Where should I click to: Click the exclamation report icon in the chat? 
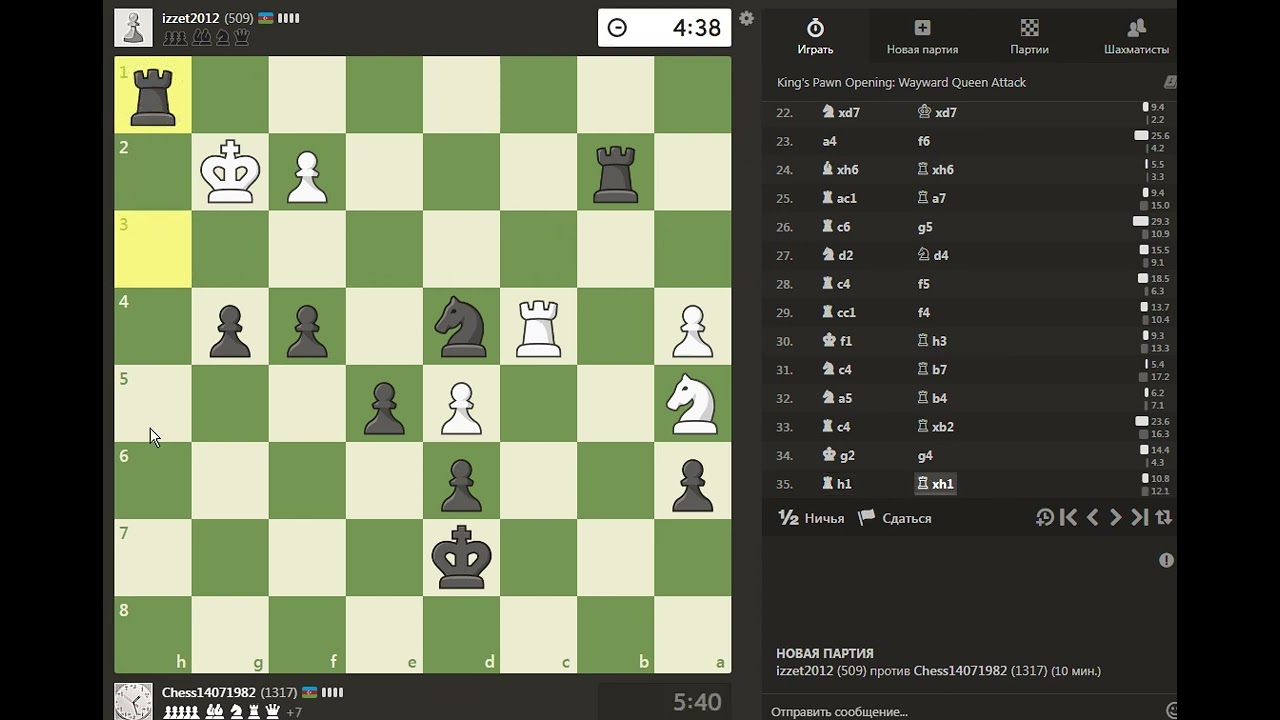click(x=1166, y=560)
